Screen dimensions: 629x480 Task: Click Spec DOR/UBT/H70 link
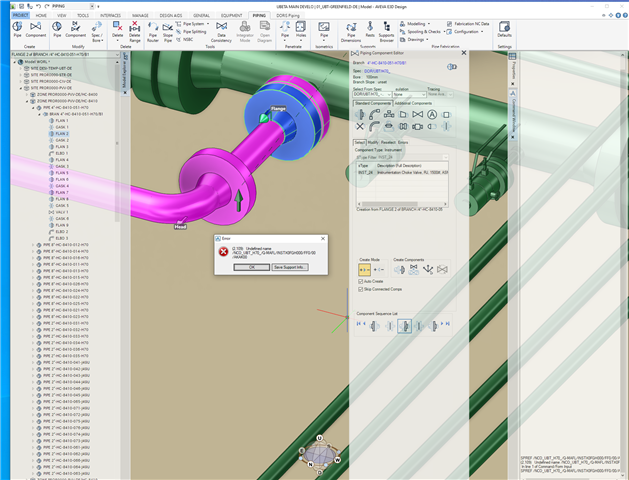tap(377, 71)
